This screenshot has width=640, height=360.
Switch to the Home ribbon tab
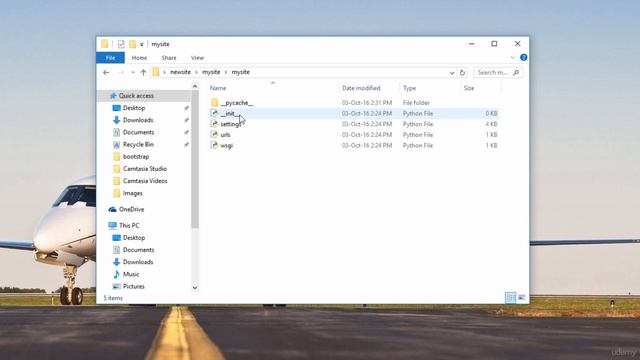coord(139,58)
